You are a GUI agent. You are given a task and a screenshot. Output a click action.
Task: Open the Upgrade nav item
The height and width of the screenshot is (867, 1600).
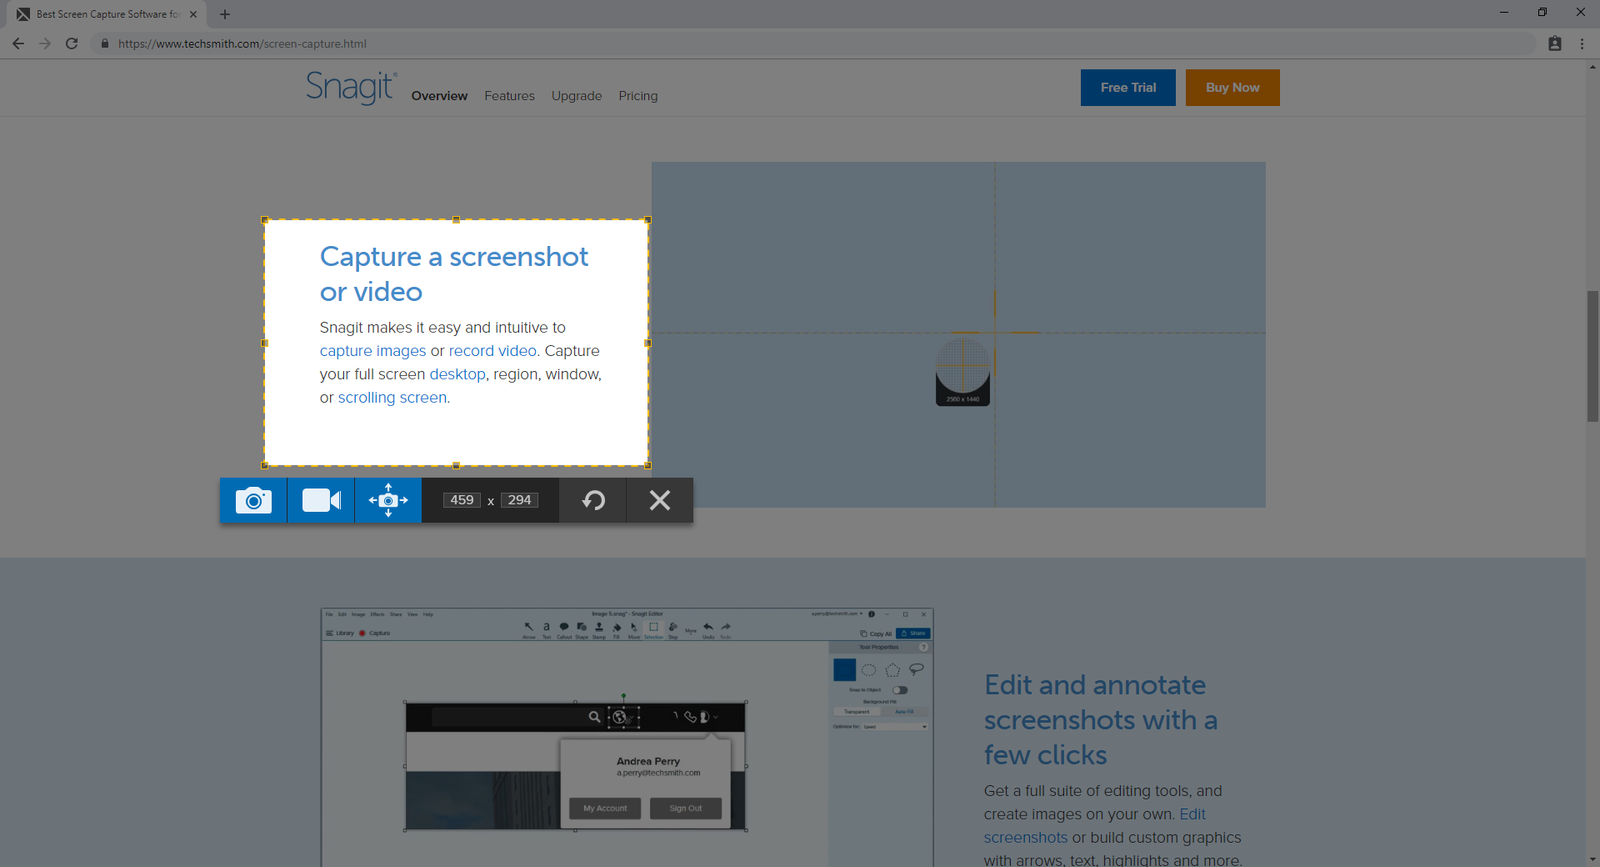tap(576, 96)
